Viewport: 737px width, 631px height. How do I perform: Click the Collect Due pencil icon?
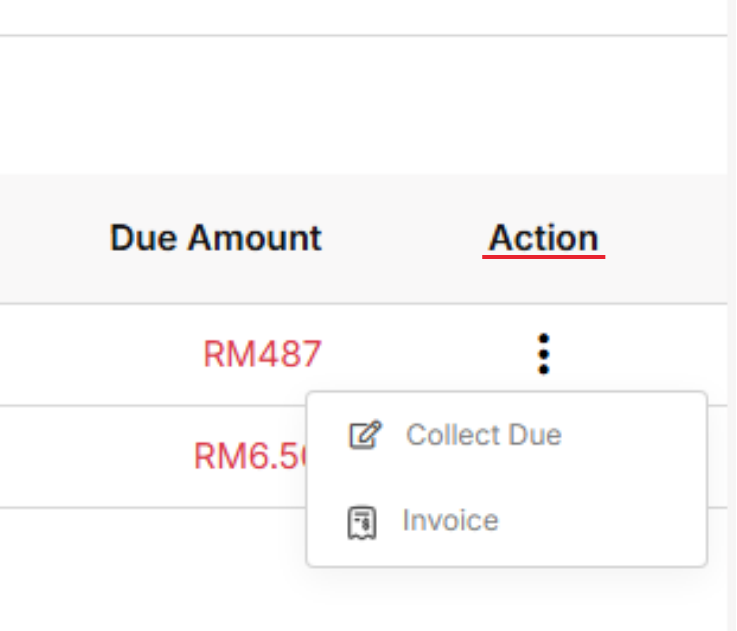[x=364, y=436]
